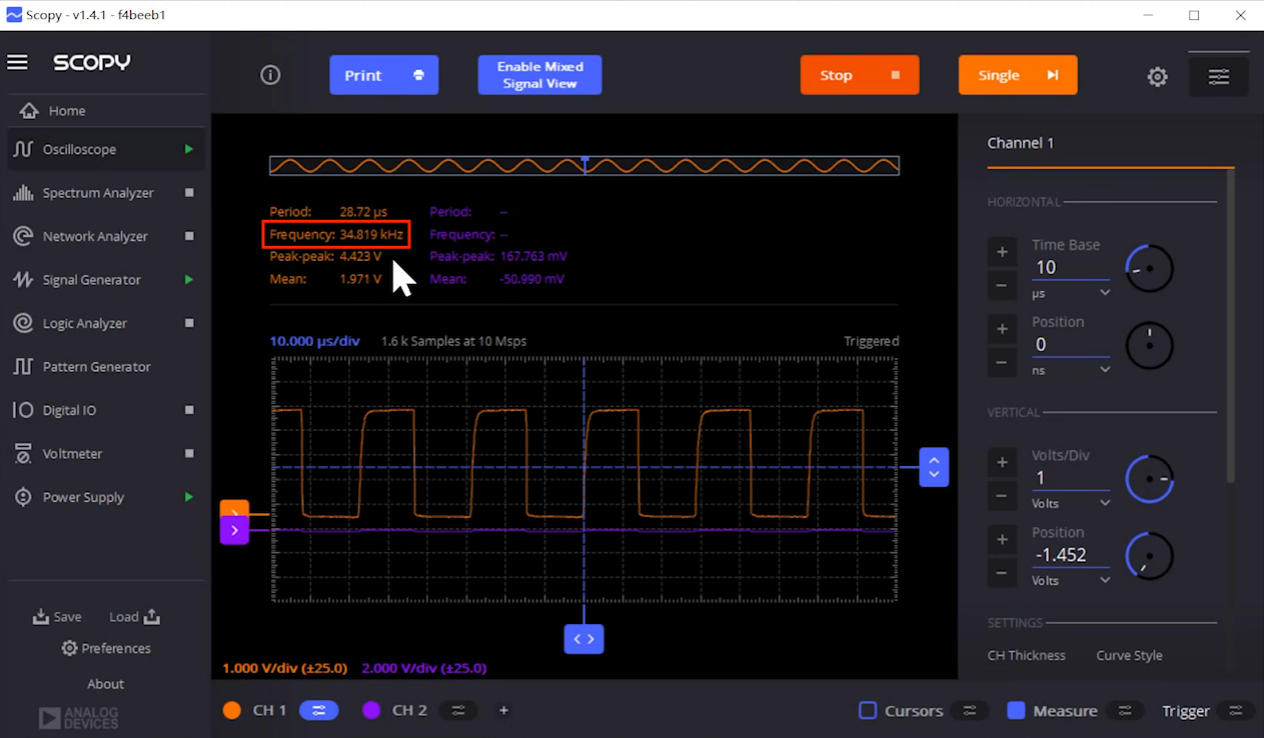1264x738 pixels.
Task: Open CH 2 settings menu button
Action: coord(458,710)
